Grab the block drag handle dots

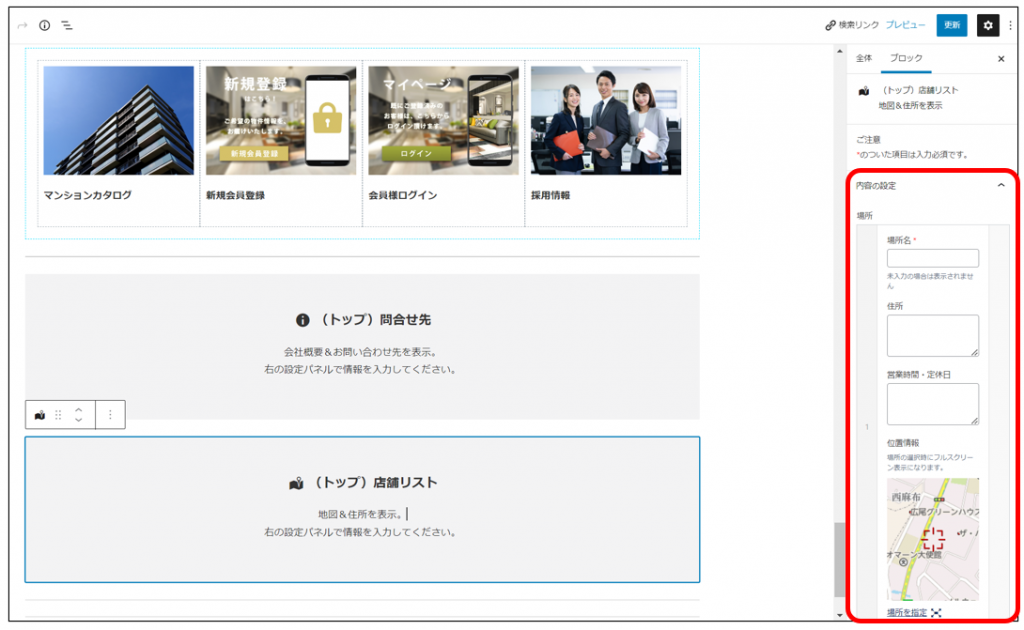(x=58, y=414)
